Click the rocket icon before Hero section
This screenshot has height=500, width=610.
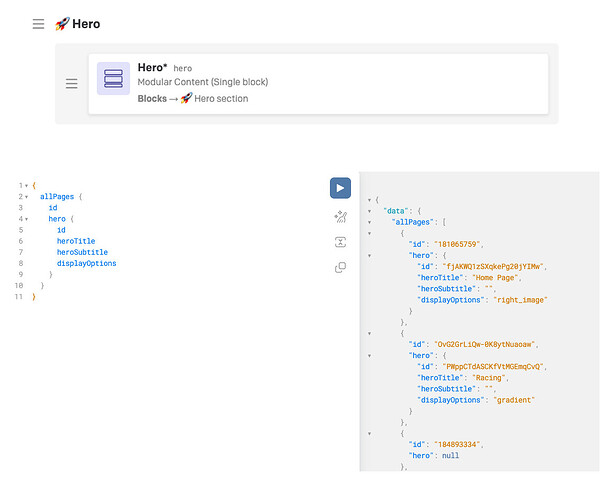tap(186, 98)
